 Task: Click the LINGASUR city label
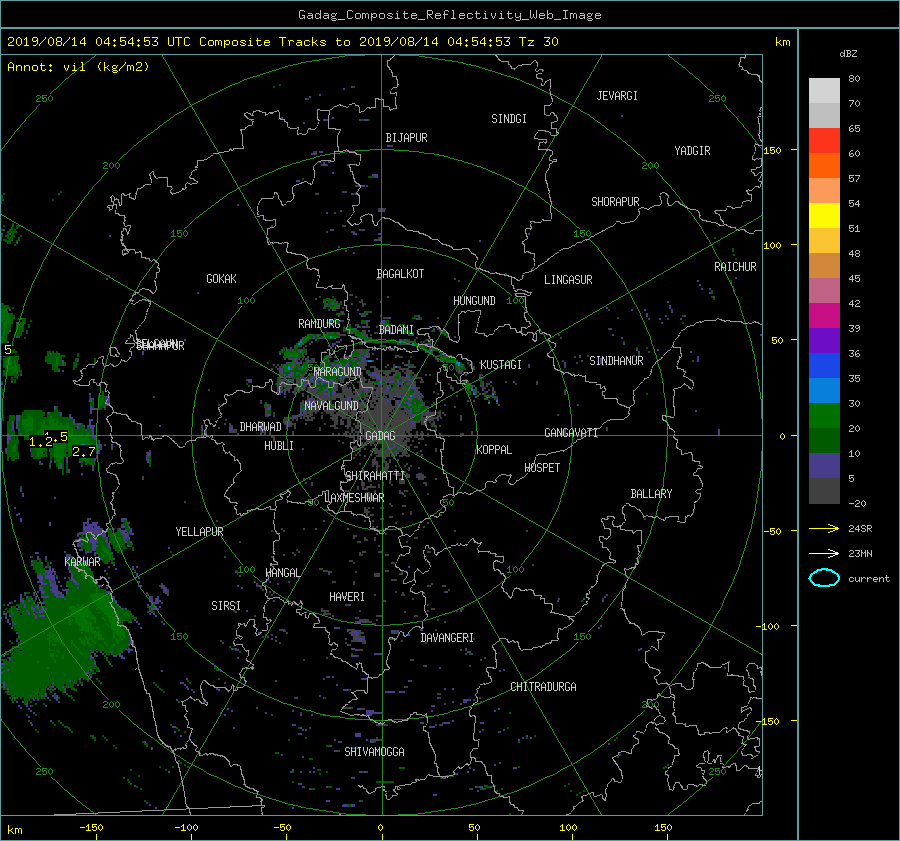point(568,280)
